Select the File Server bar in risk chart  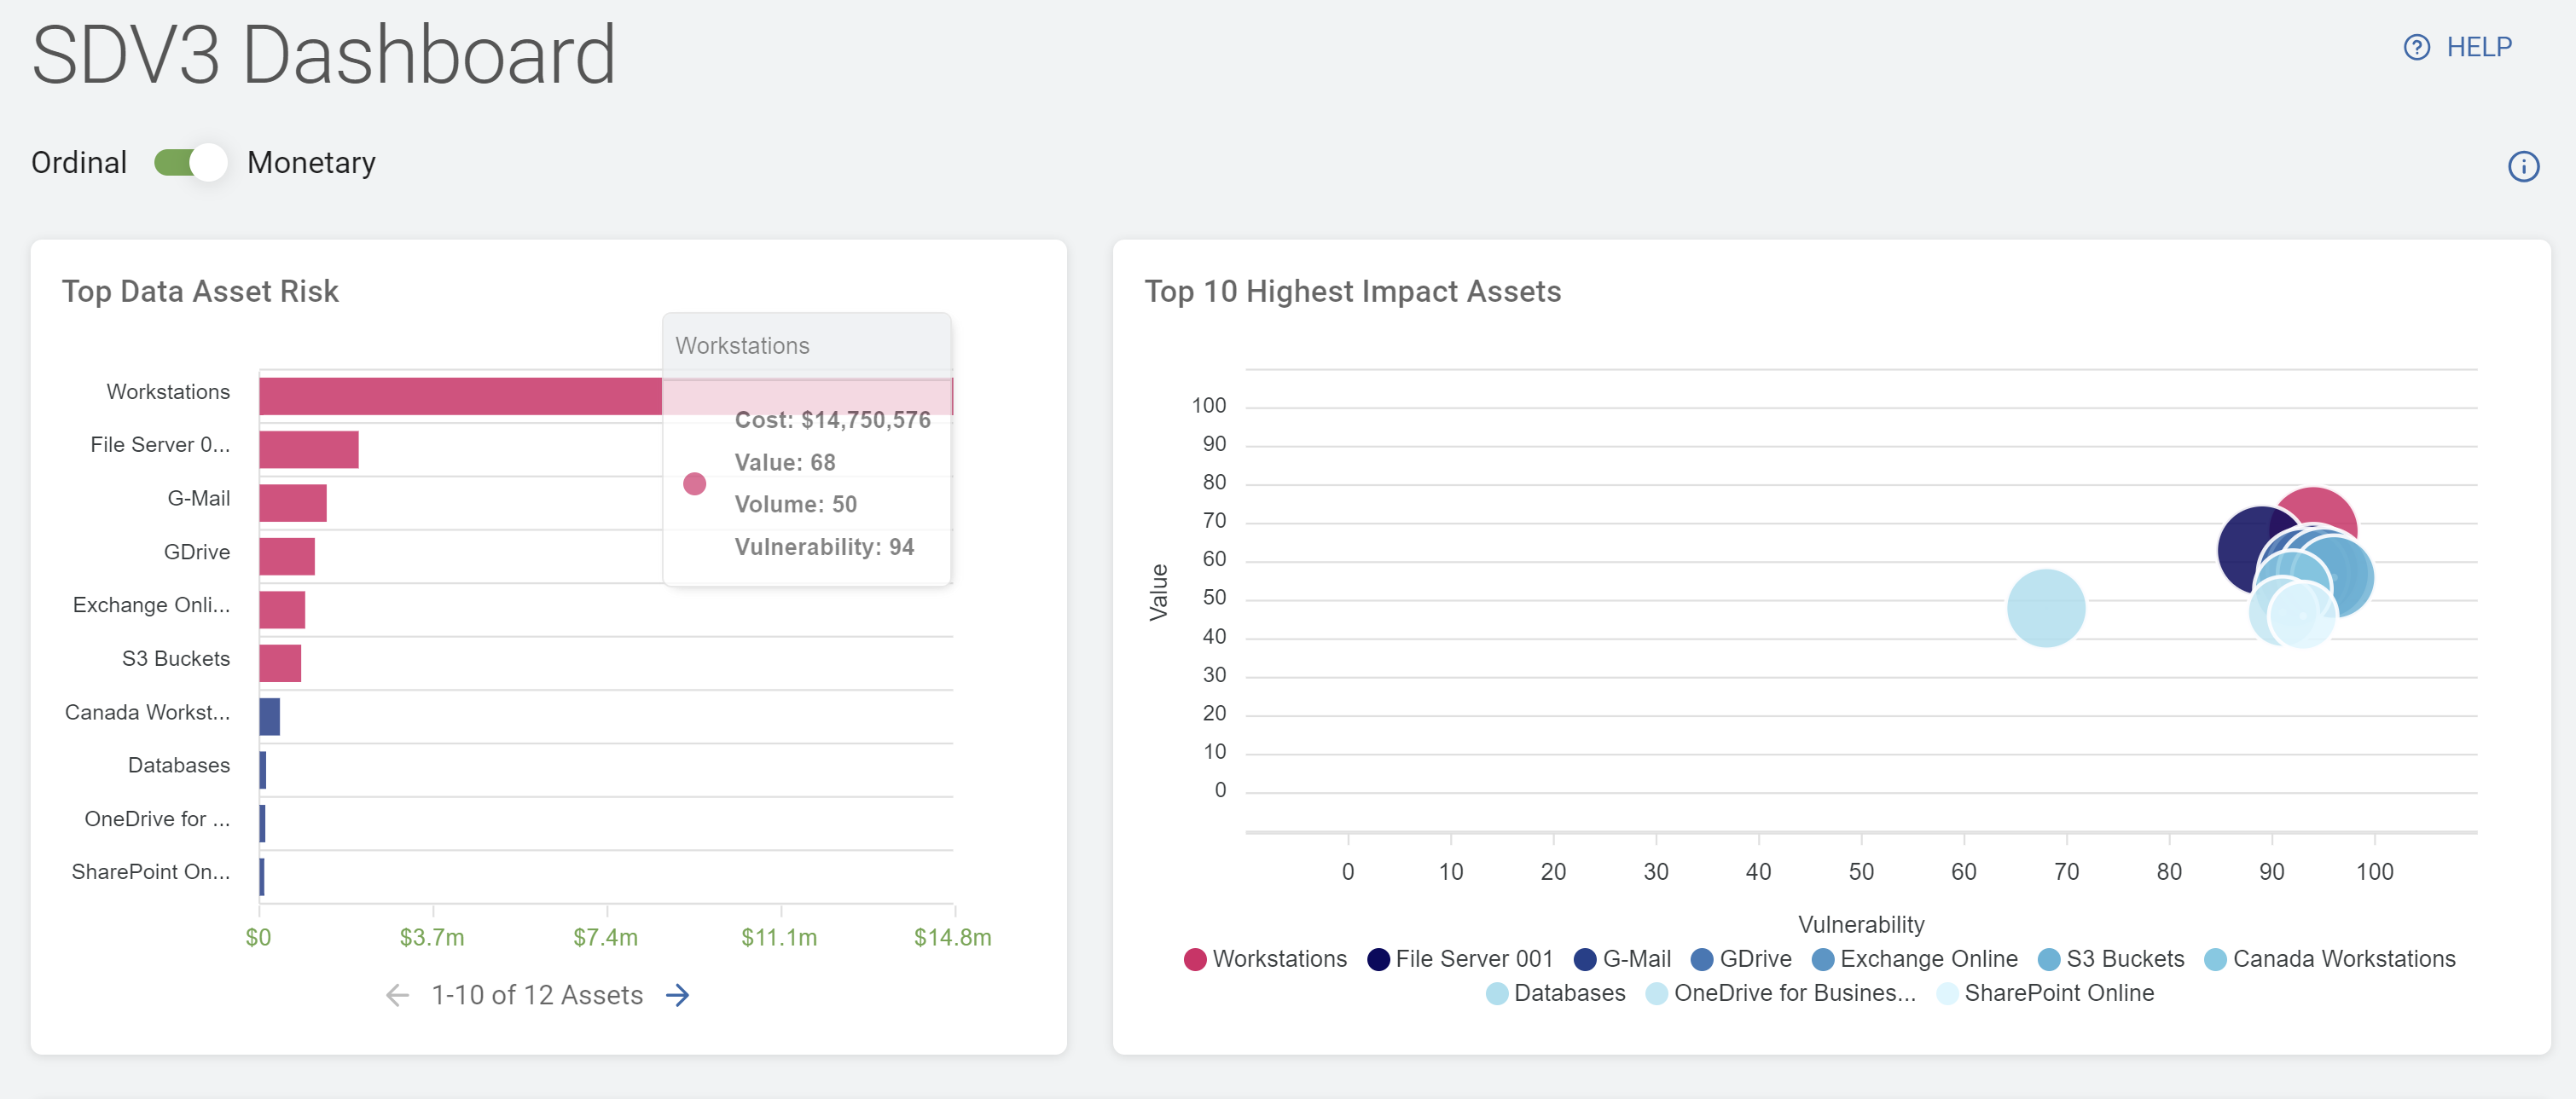[x=308, y=450]
